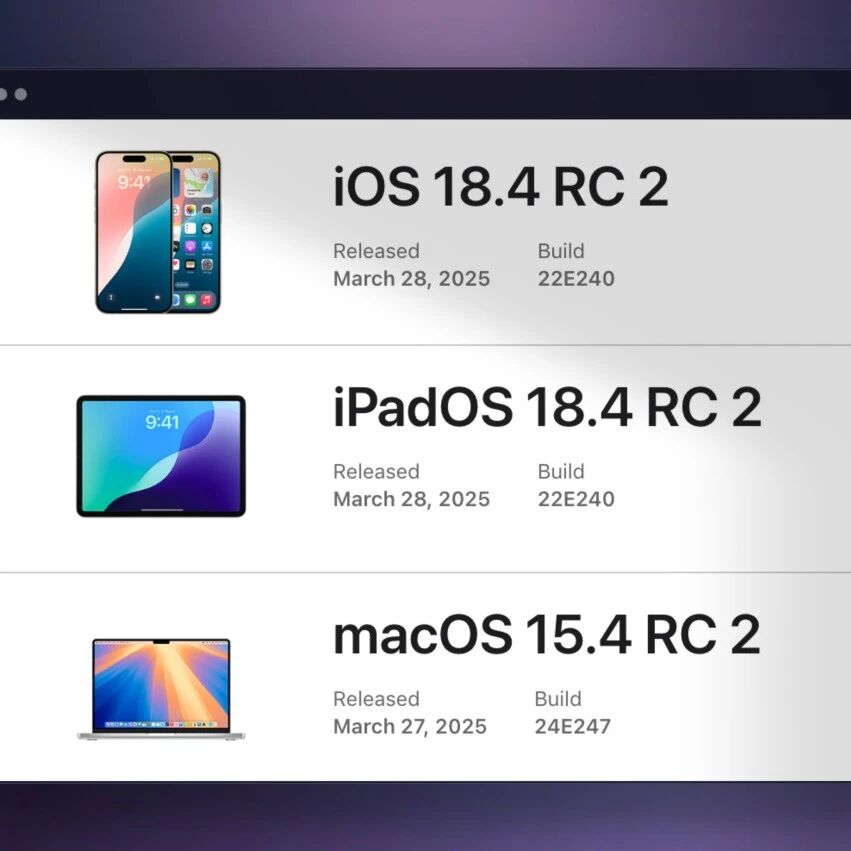Viewport: 851px width, 851px height.
Task: Select iOS build number 22E240
Action: pyautogui.click(x=576, y=278)
